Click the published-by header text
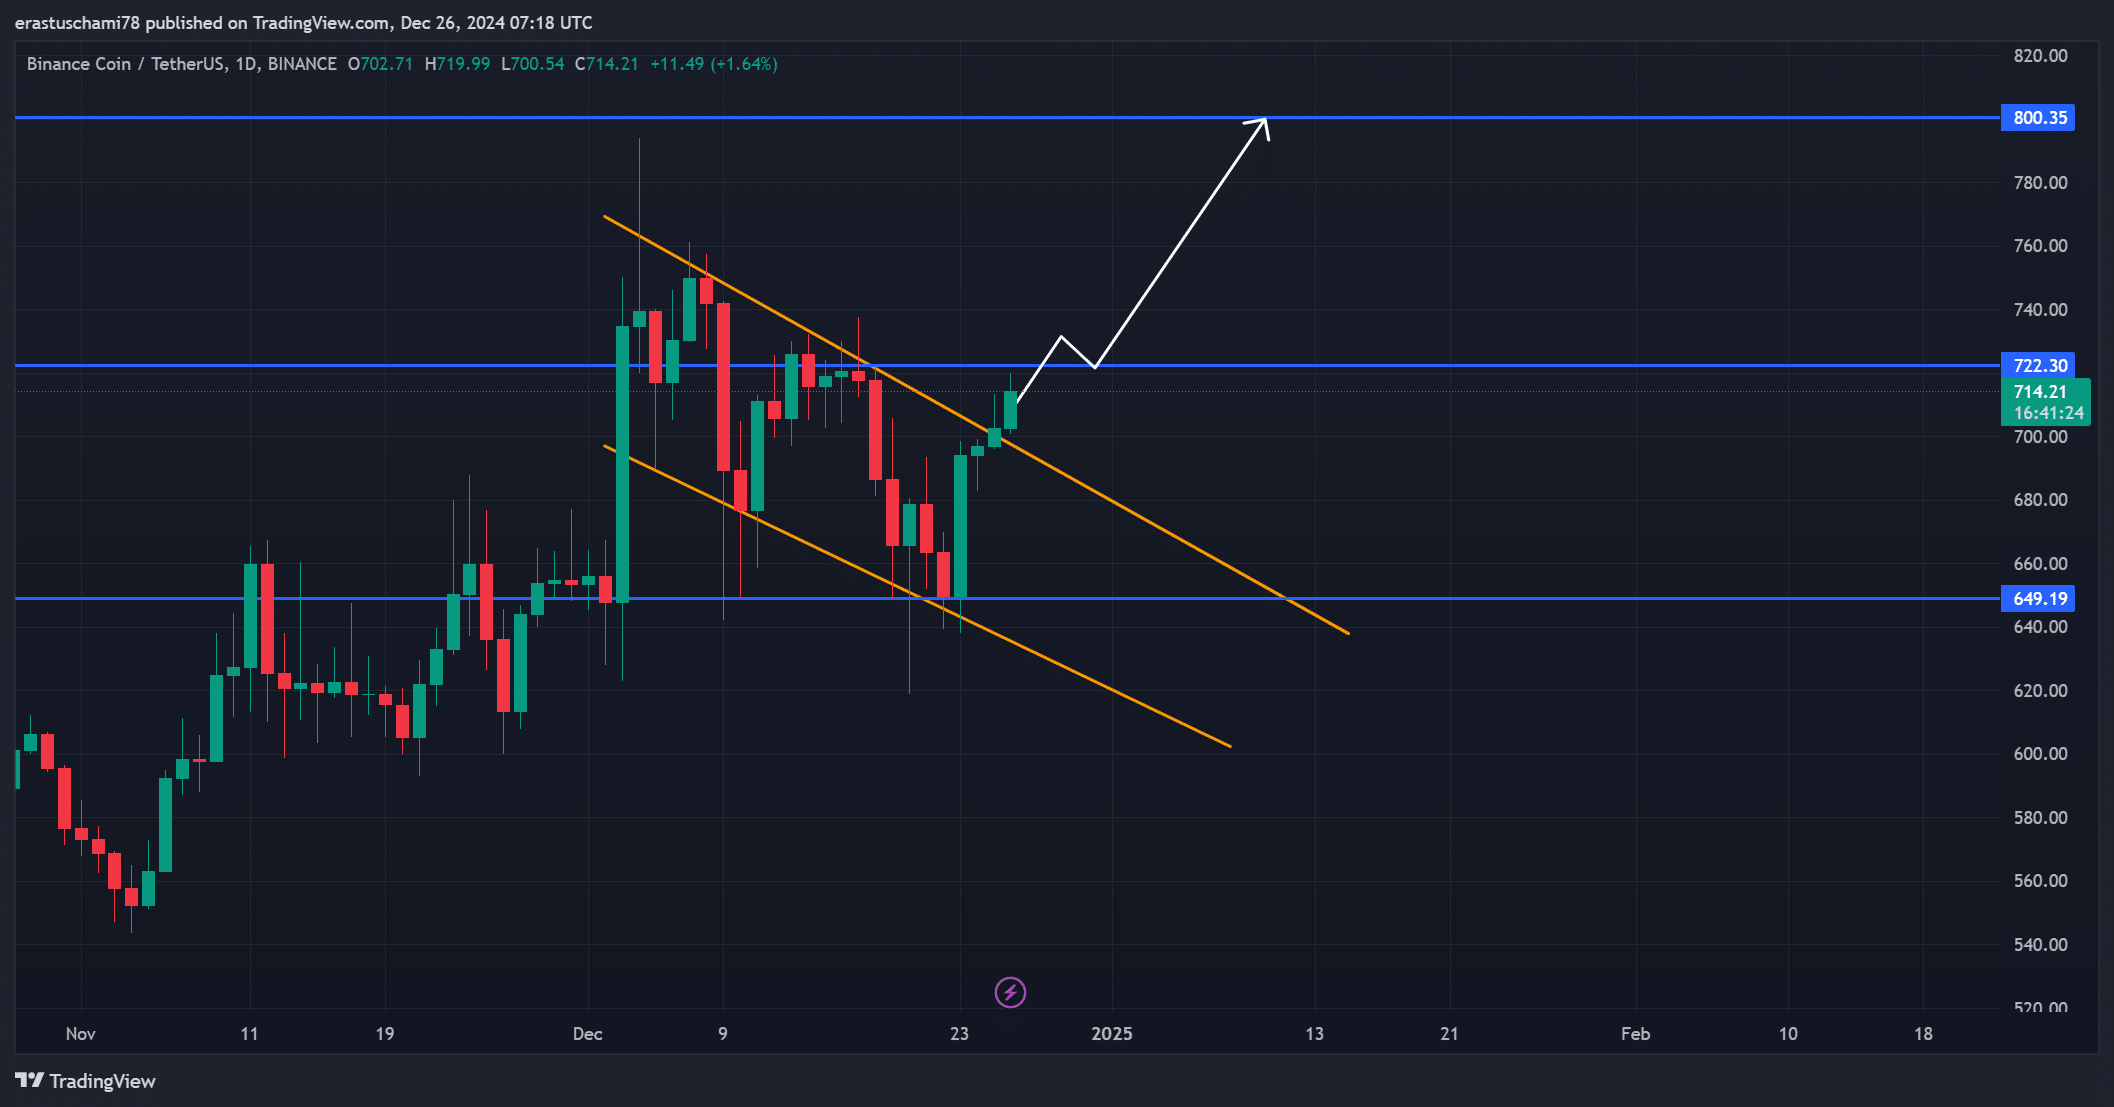The image size is (2114, 1107). [x=304, y=23]
